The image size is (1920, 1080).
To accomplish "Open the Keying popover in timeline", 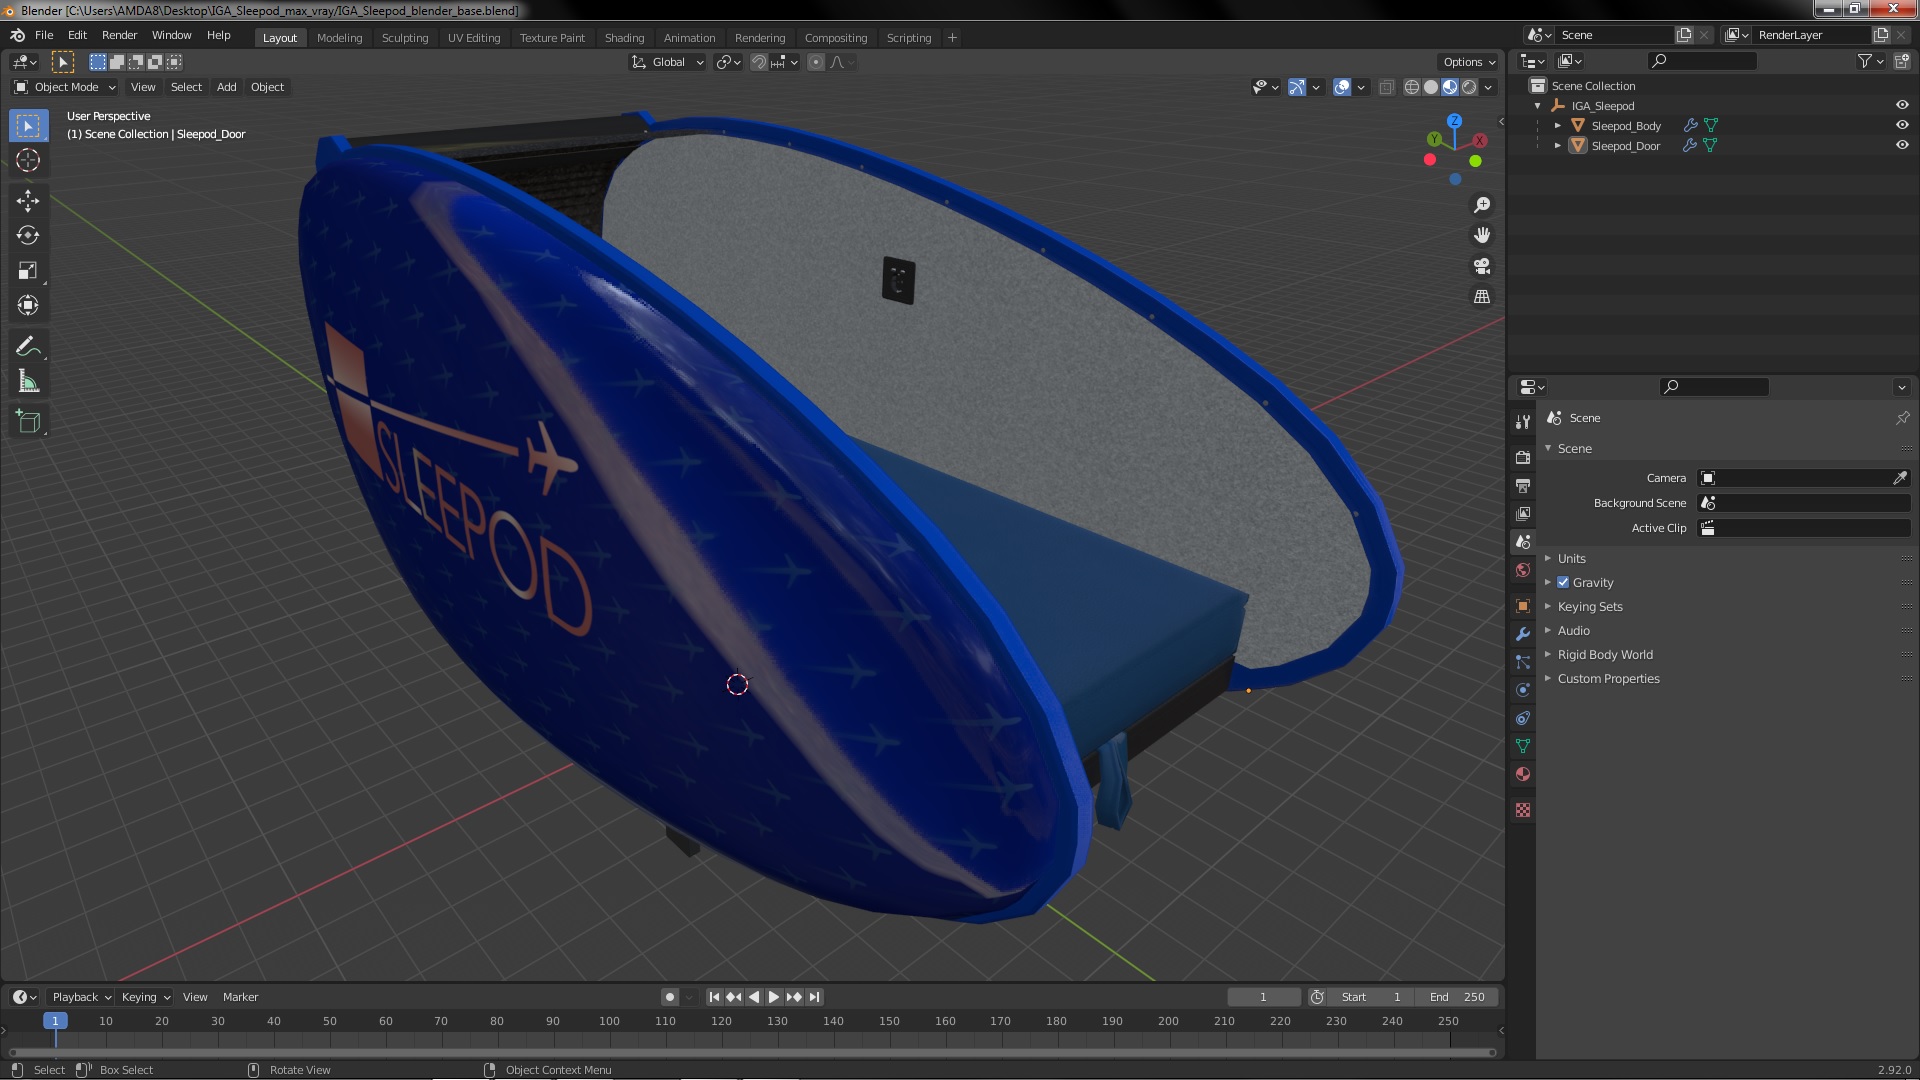I will coord(145,997).
